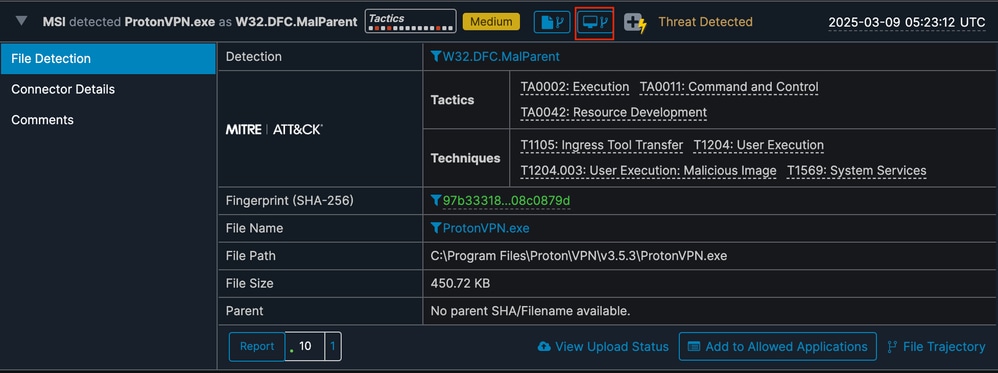This screenshot has height=373, width=998.
Task: Click Add to Allowed Applications button
Action: coord(778,346)
